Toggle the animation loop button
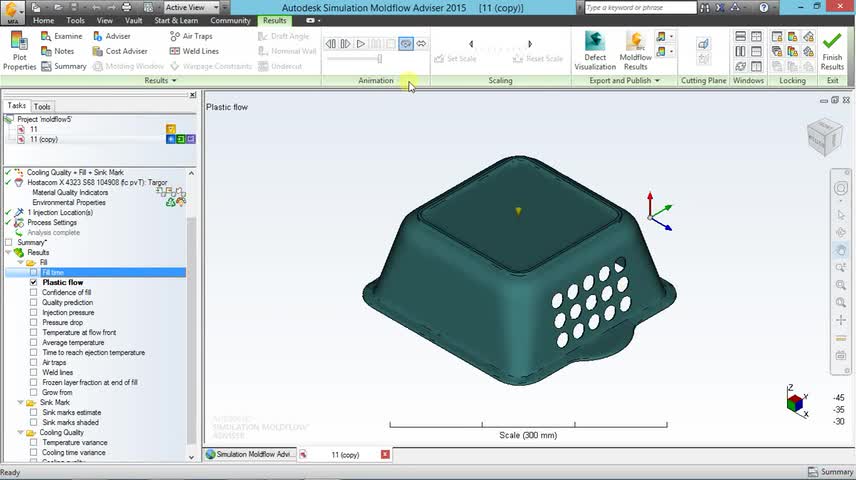This screenshot has height=480, width=856. 406,44
